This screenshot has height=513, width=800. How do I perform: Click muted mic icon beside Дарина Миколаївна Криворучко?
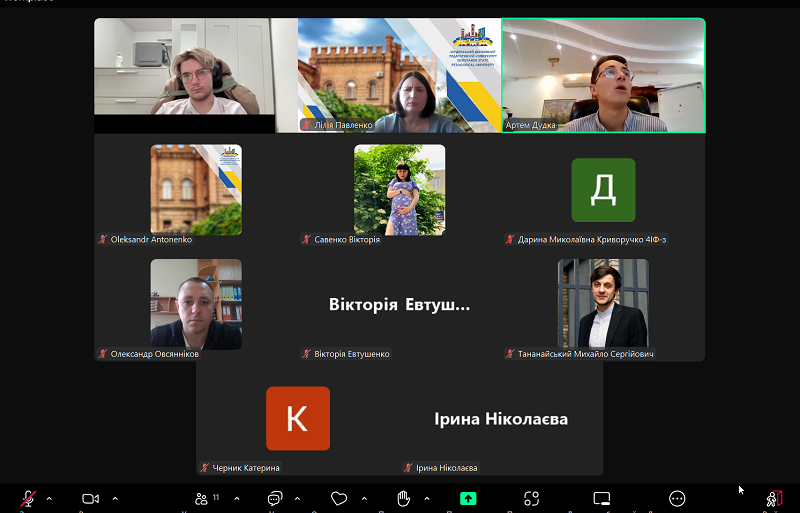pos(510,239)
